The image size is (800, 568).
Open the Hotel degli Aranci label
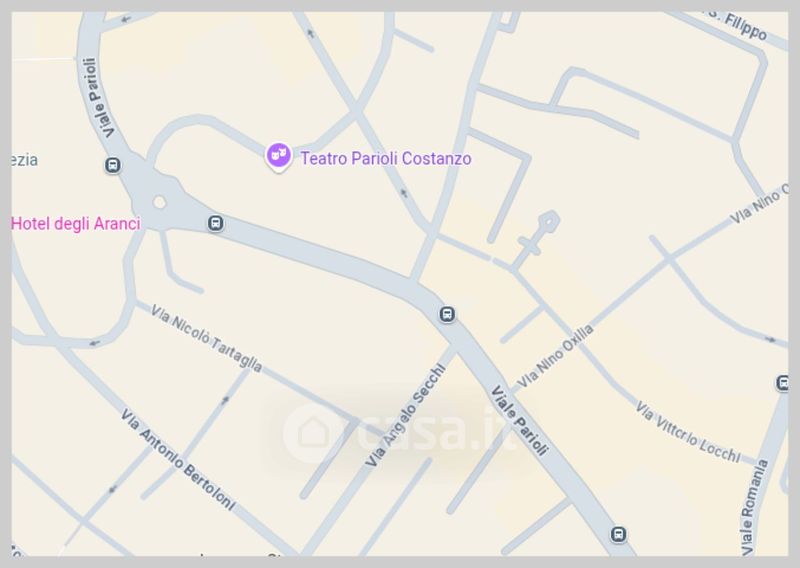[x=76, y=224]
